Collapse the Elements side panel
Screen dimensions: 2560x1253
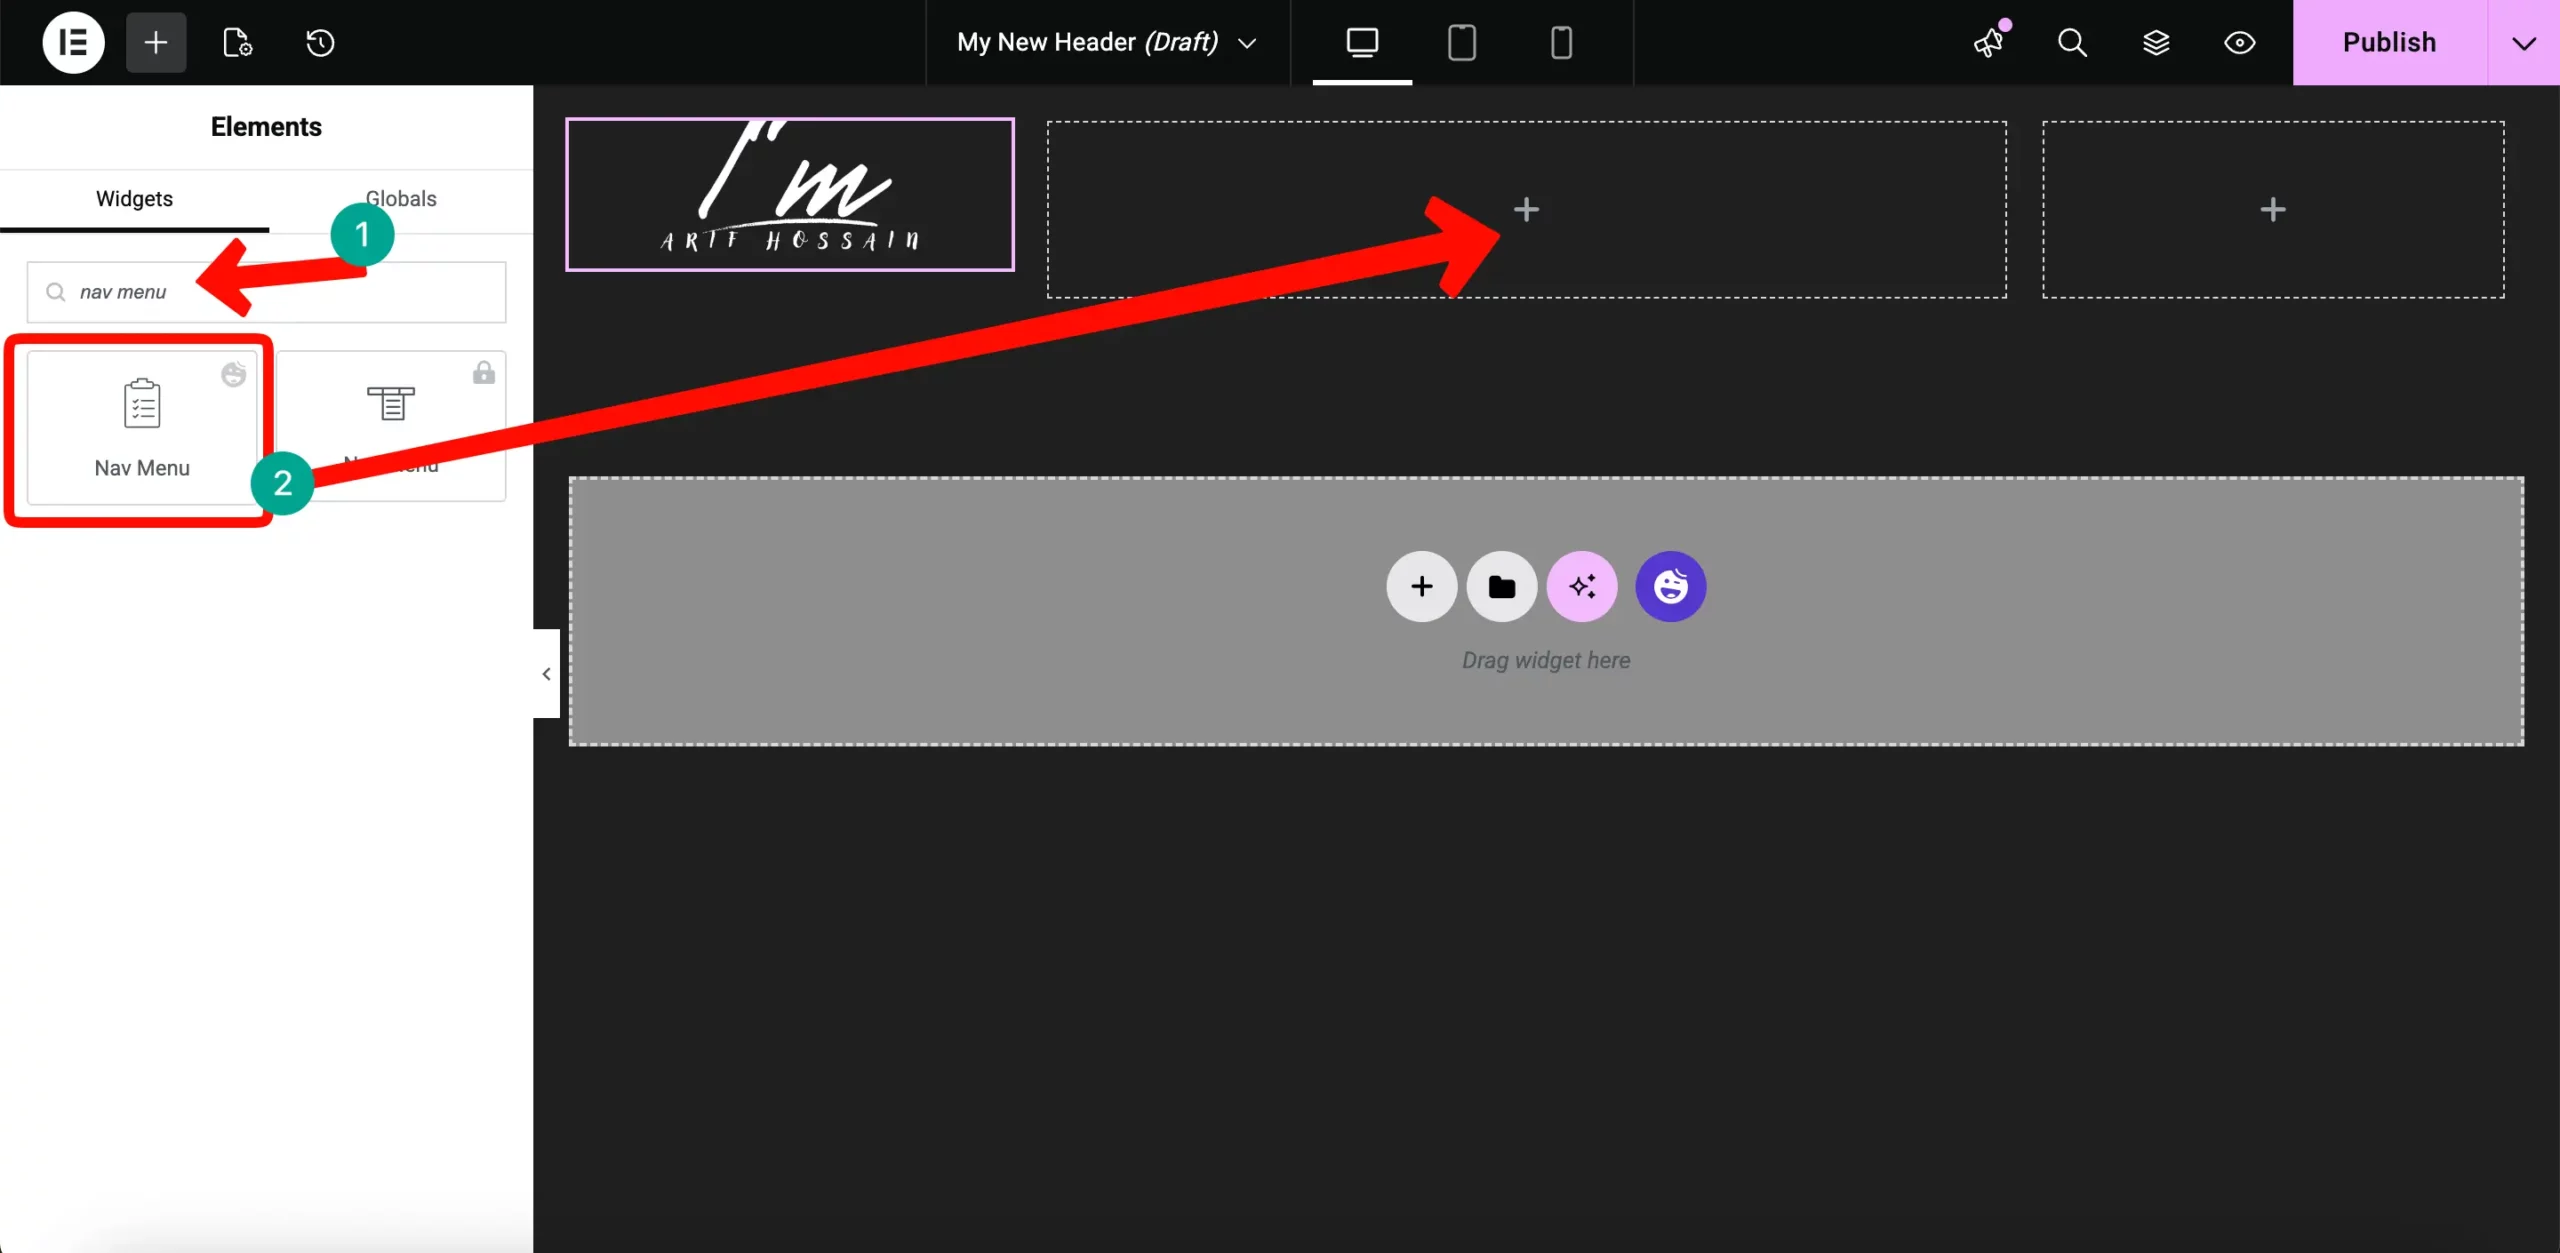click(x=545, y=674)
